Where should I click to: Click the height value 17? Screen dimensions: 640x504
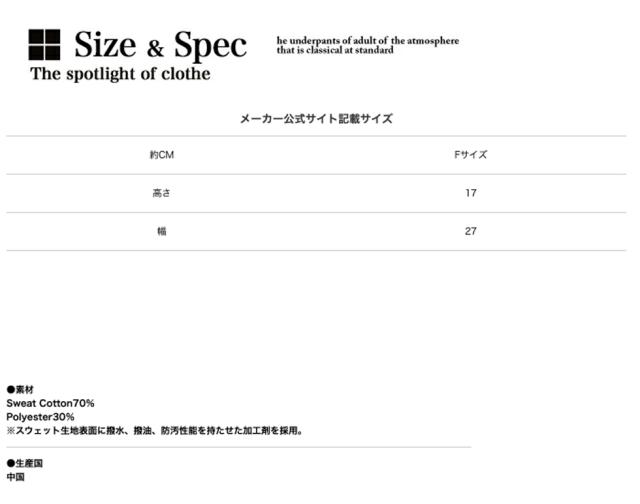click(x=470, y=193)
